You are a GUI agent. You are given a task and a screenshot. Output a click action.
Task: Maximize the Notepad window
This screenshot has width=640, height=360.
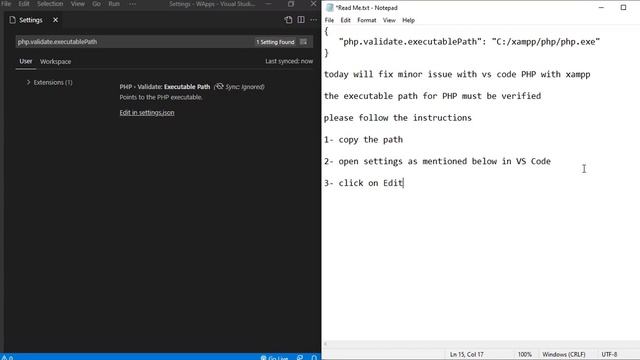point(623,7)
